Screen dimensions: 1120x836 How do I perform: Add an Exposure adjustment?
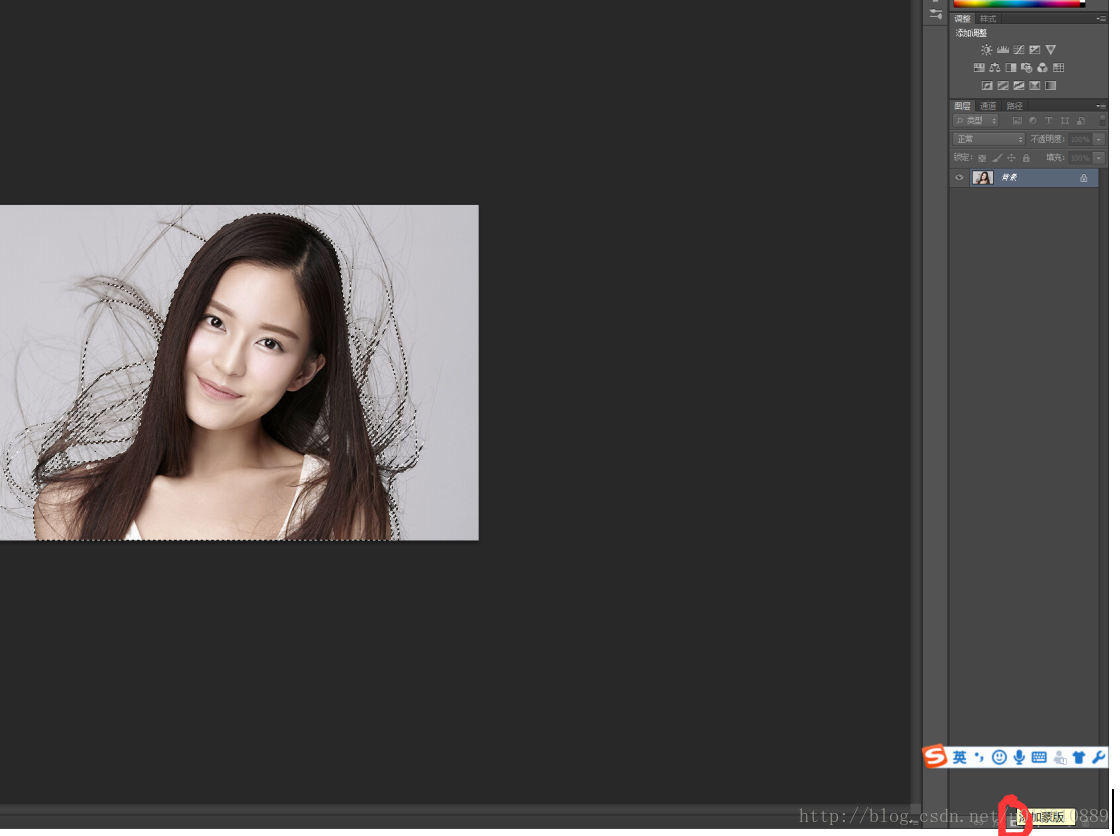point(1034,50)
